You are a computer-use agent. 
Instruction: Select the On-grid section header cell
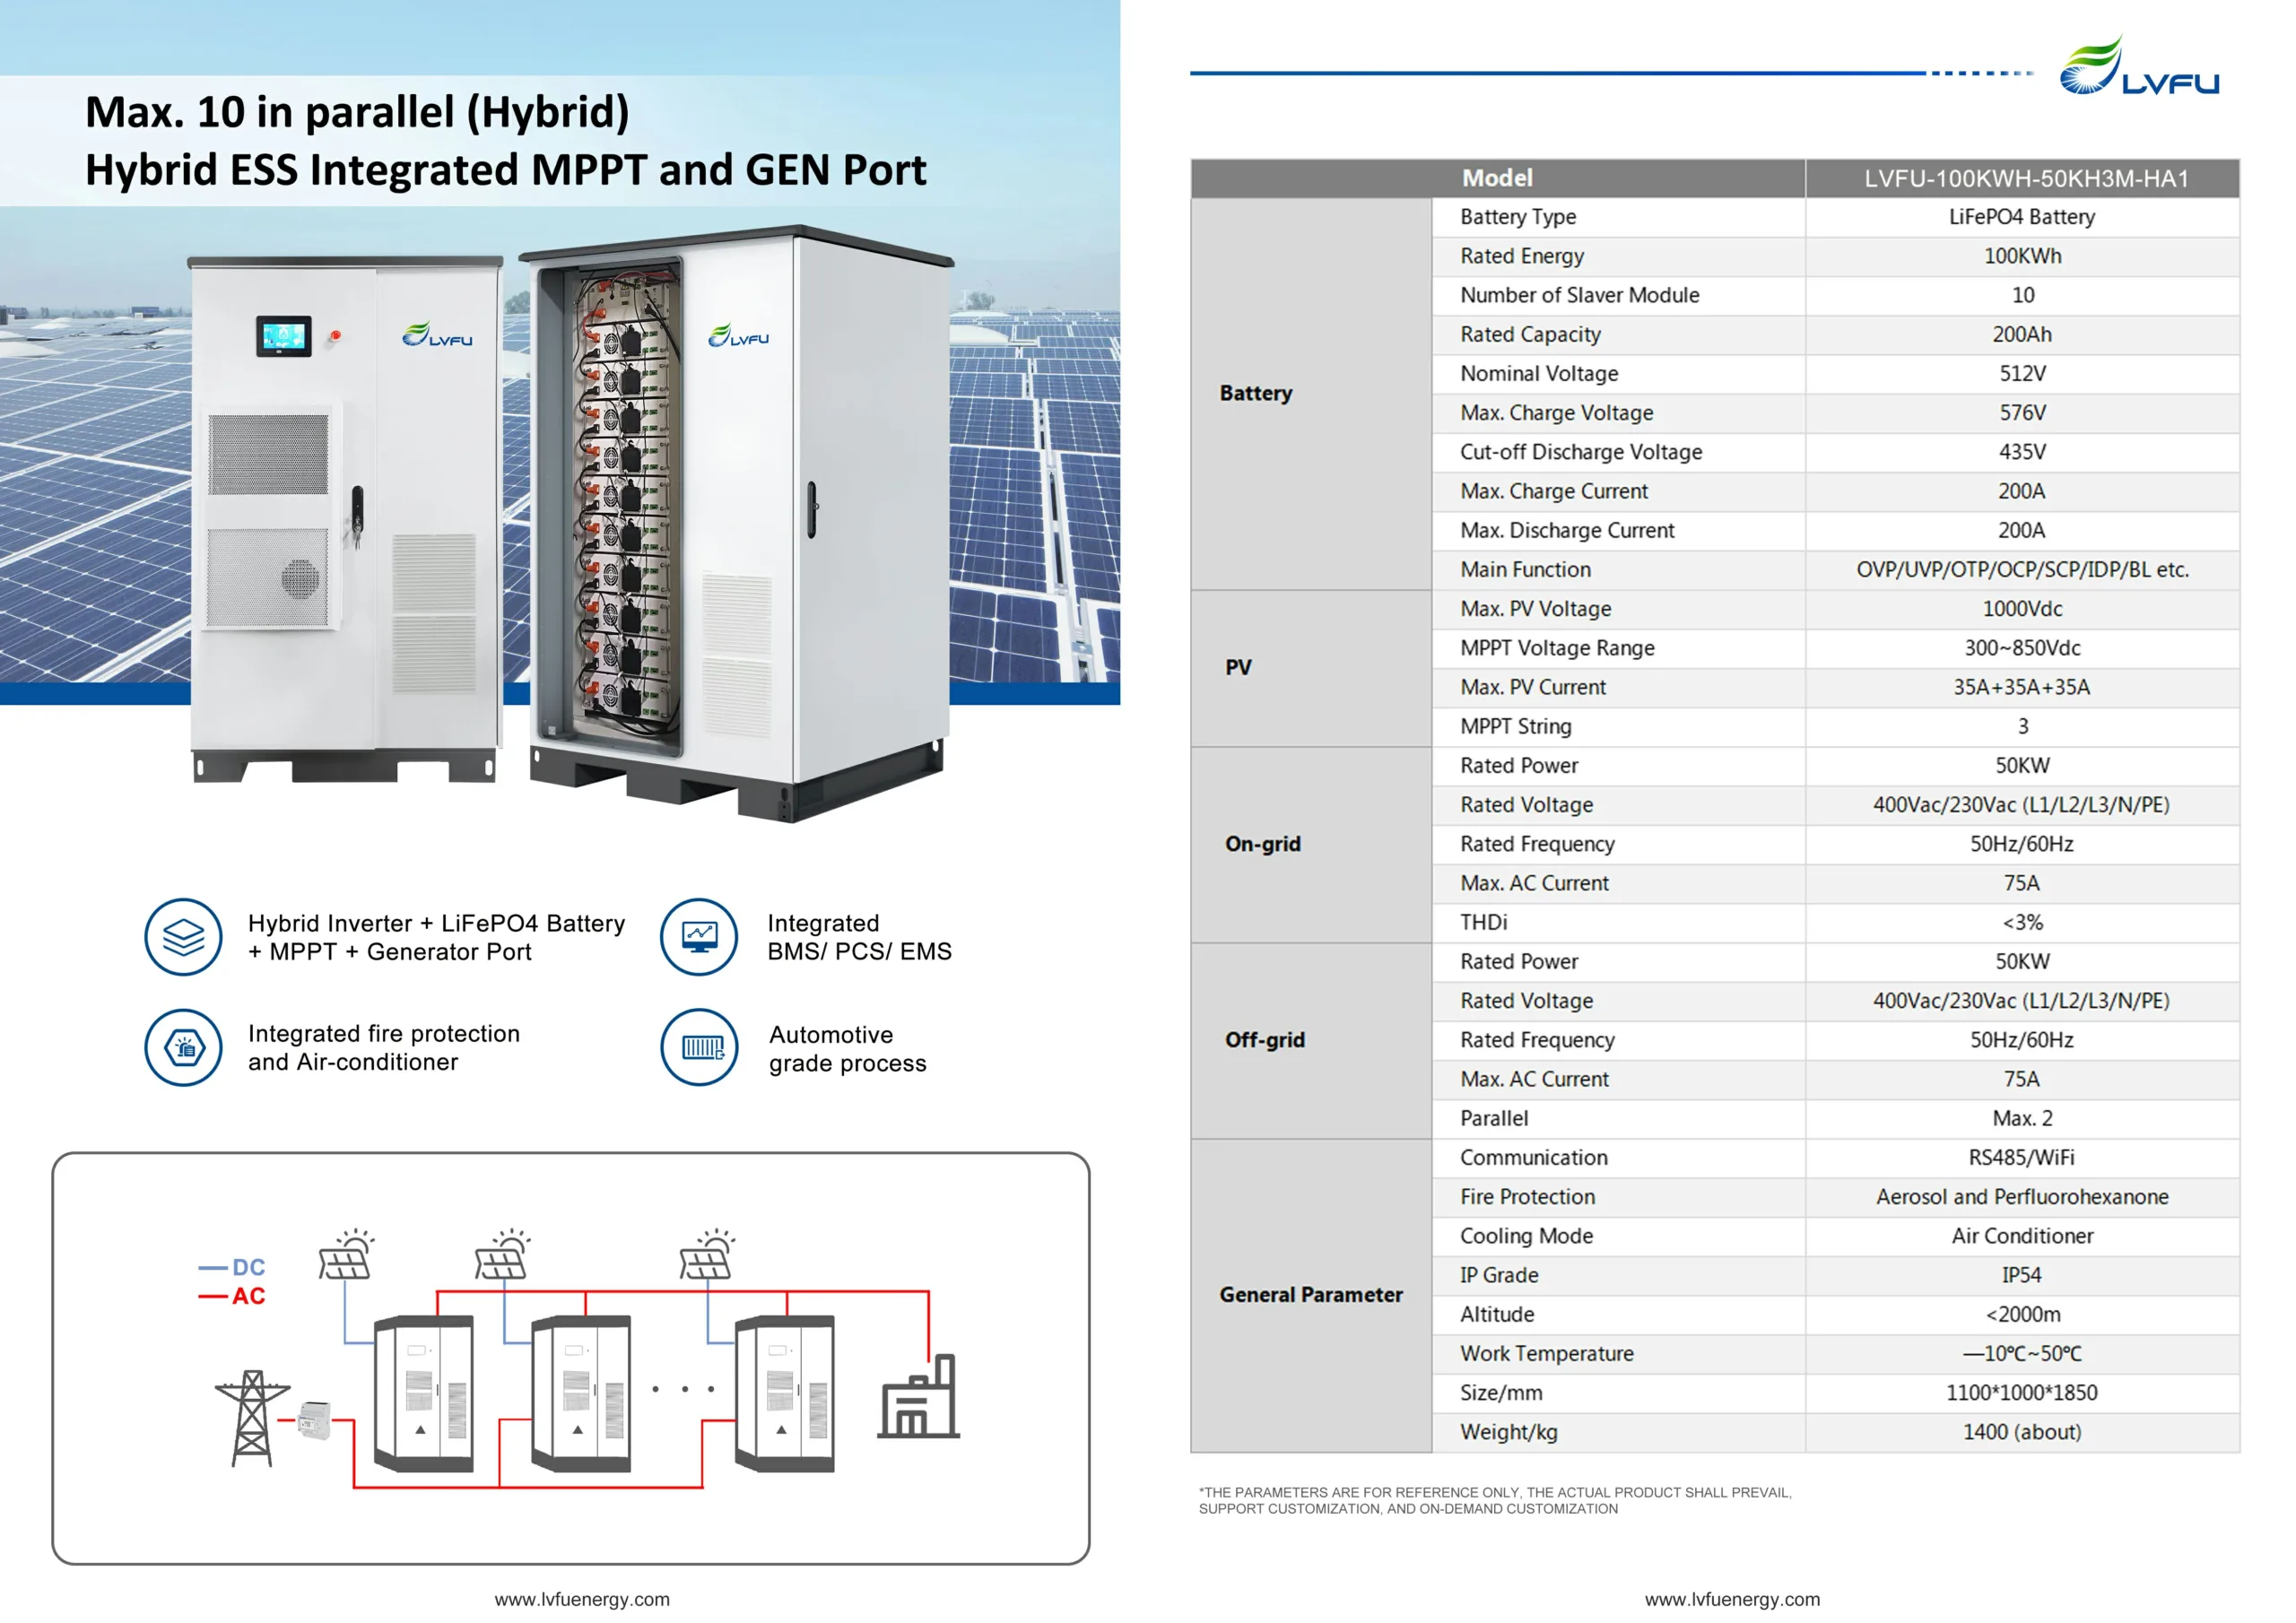point(1311,844)
